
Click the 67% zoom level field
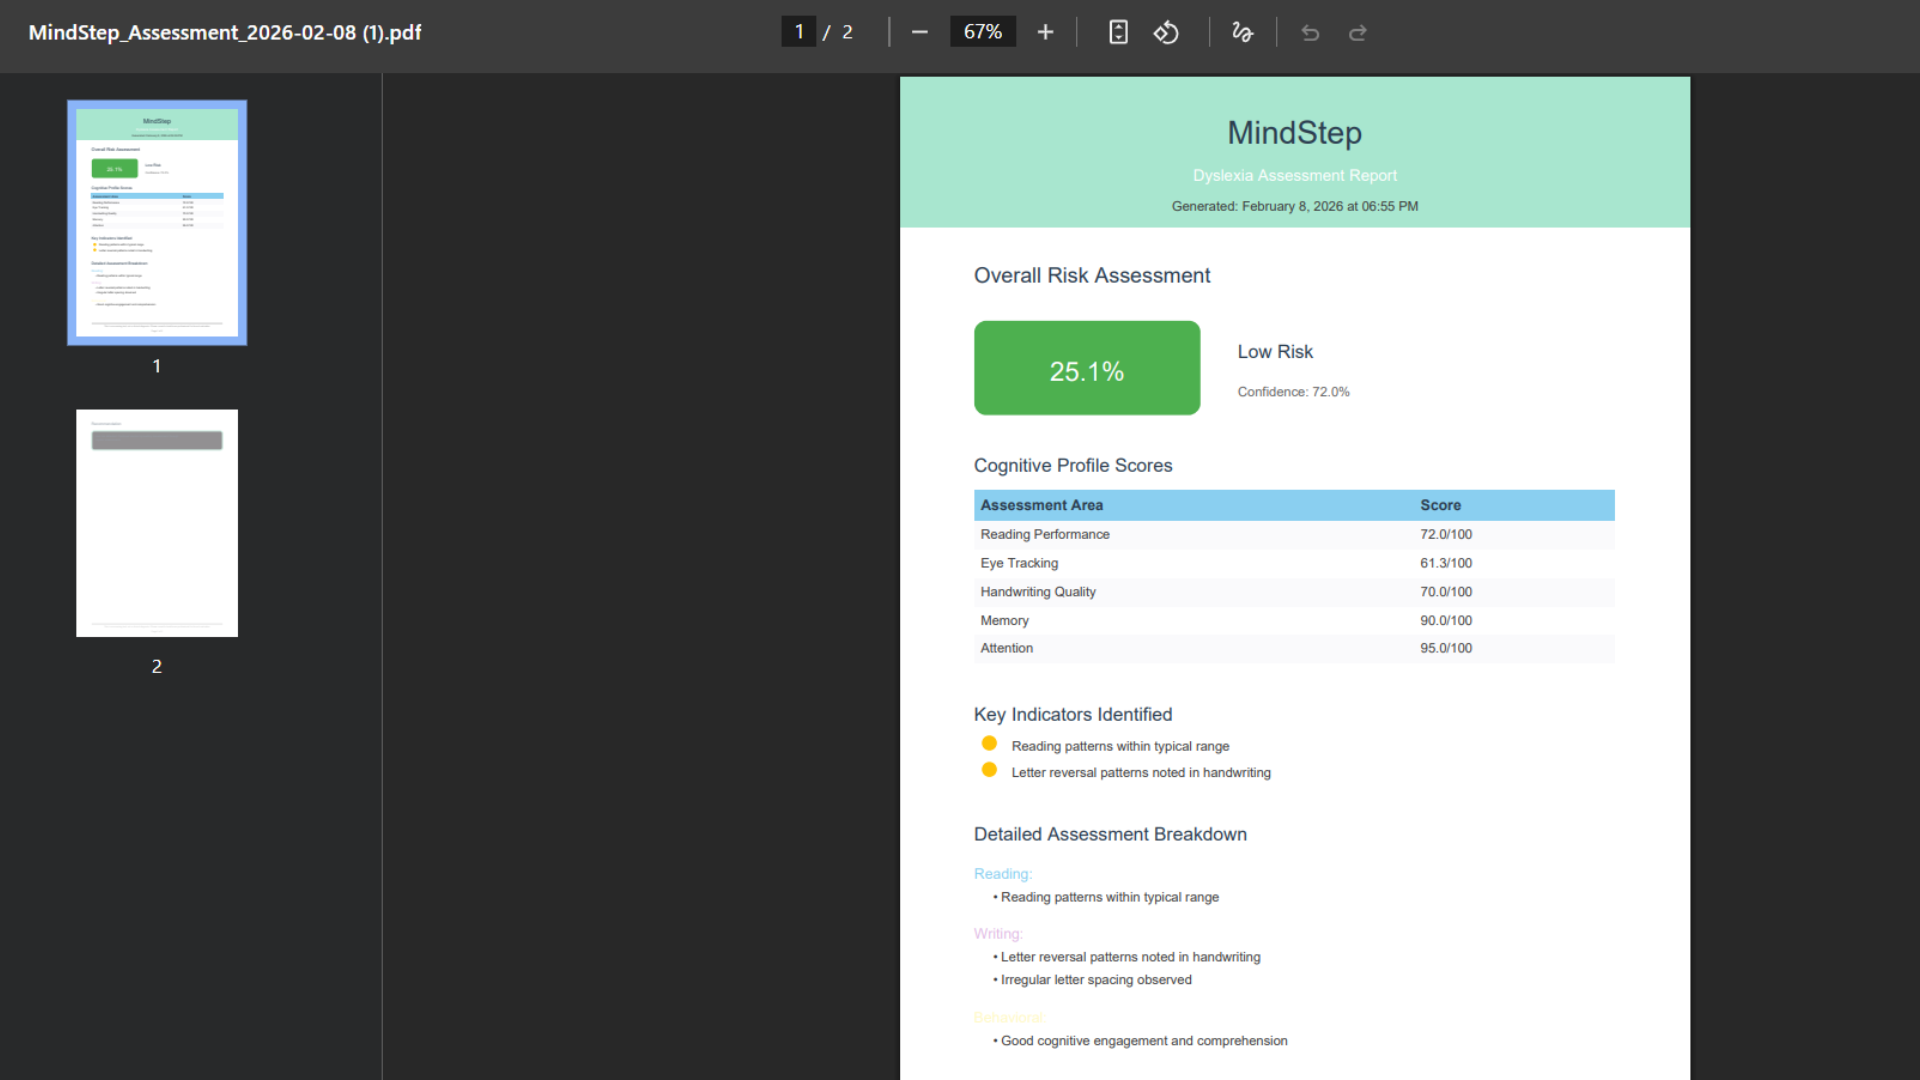tap(982, 32)
